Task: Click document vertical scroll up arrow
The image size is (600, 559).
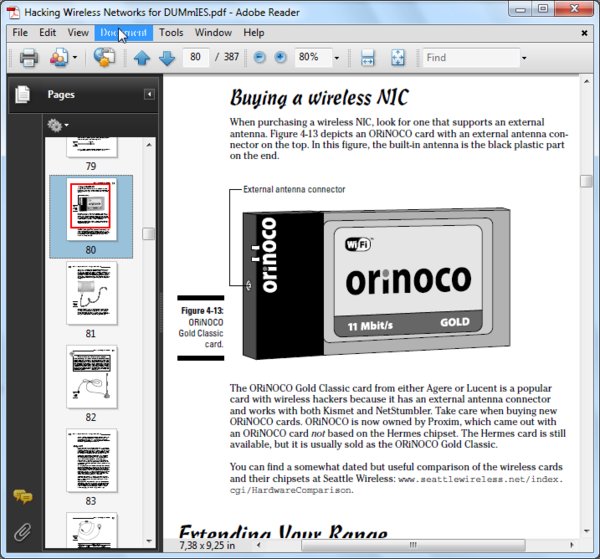Action: pos(586,81)
